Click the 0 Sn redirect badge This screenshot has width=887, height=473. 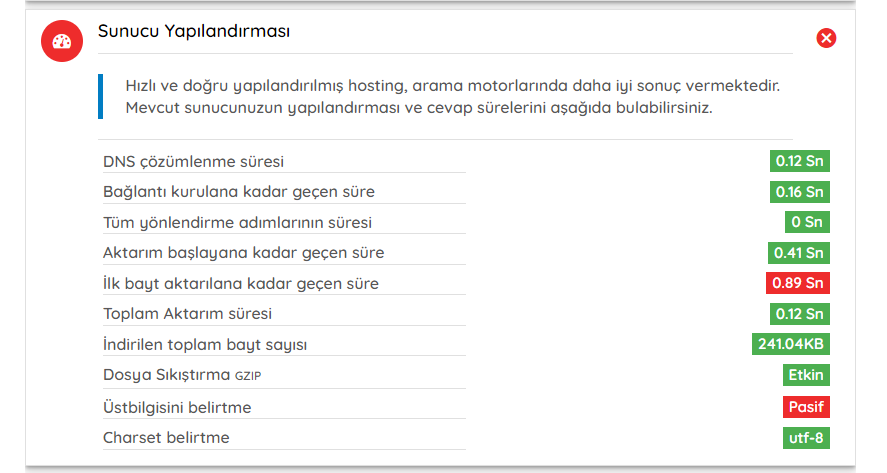[x=807, y=222]
